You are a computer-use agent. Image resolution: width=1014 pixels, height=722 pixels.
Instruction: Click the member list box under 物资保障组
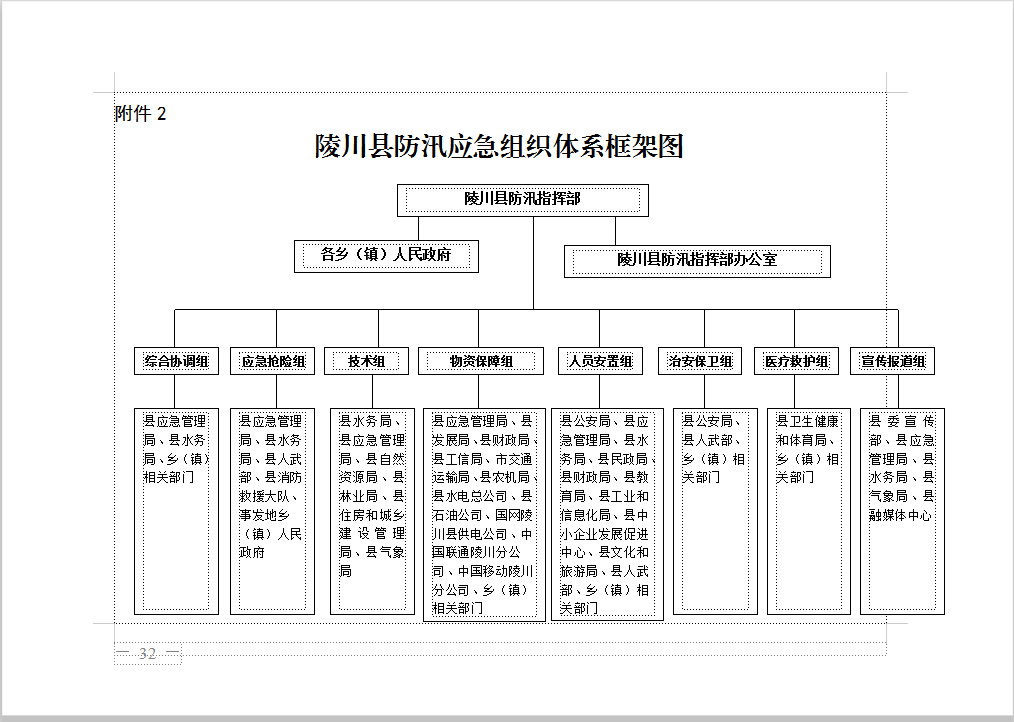click(x=484, y=514)
